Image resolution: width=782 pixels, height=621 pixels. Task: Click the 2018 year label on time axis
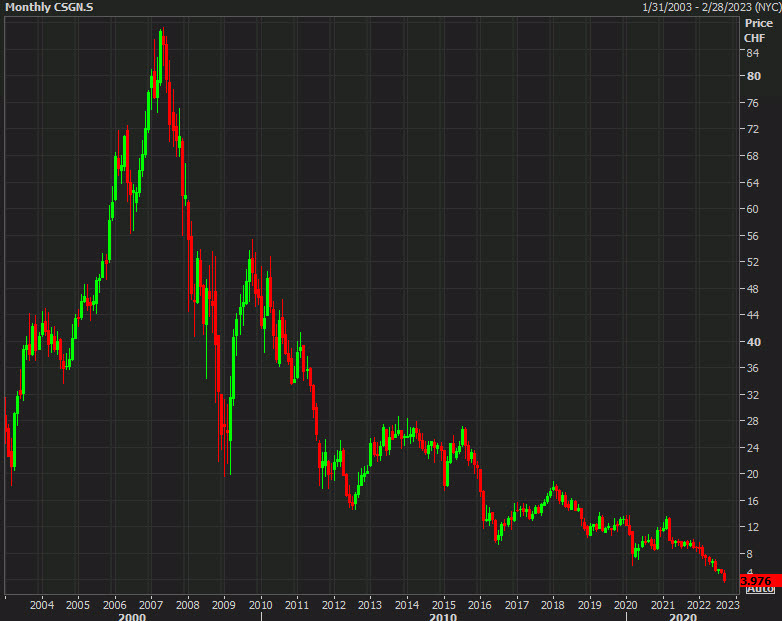click(x=553, y=605)
